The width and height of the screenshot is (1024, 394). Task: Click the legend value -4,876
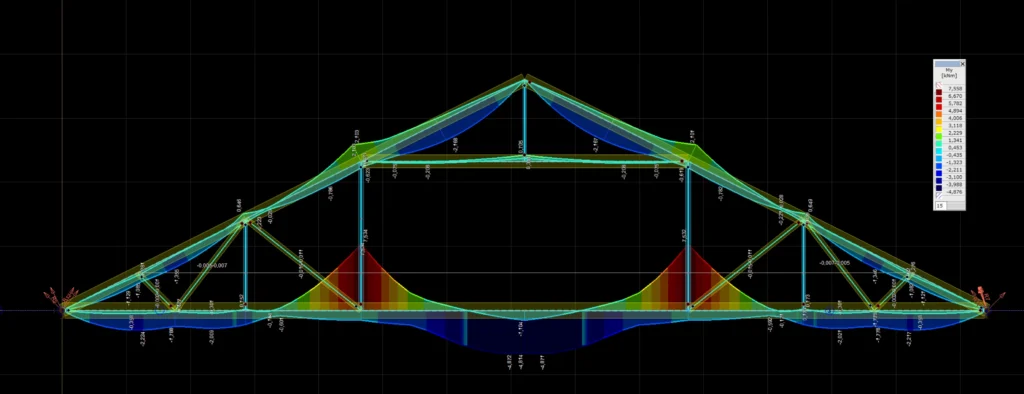(955, 192)
